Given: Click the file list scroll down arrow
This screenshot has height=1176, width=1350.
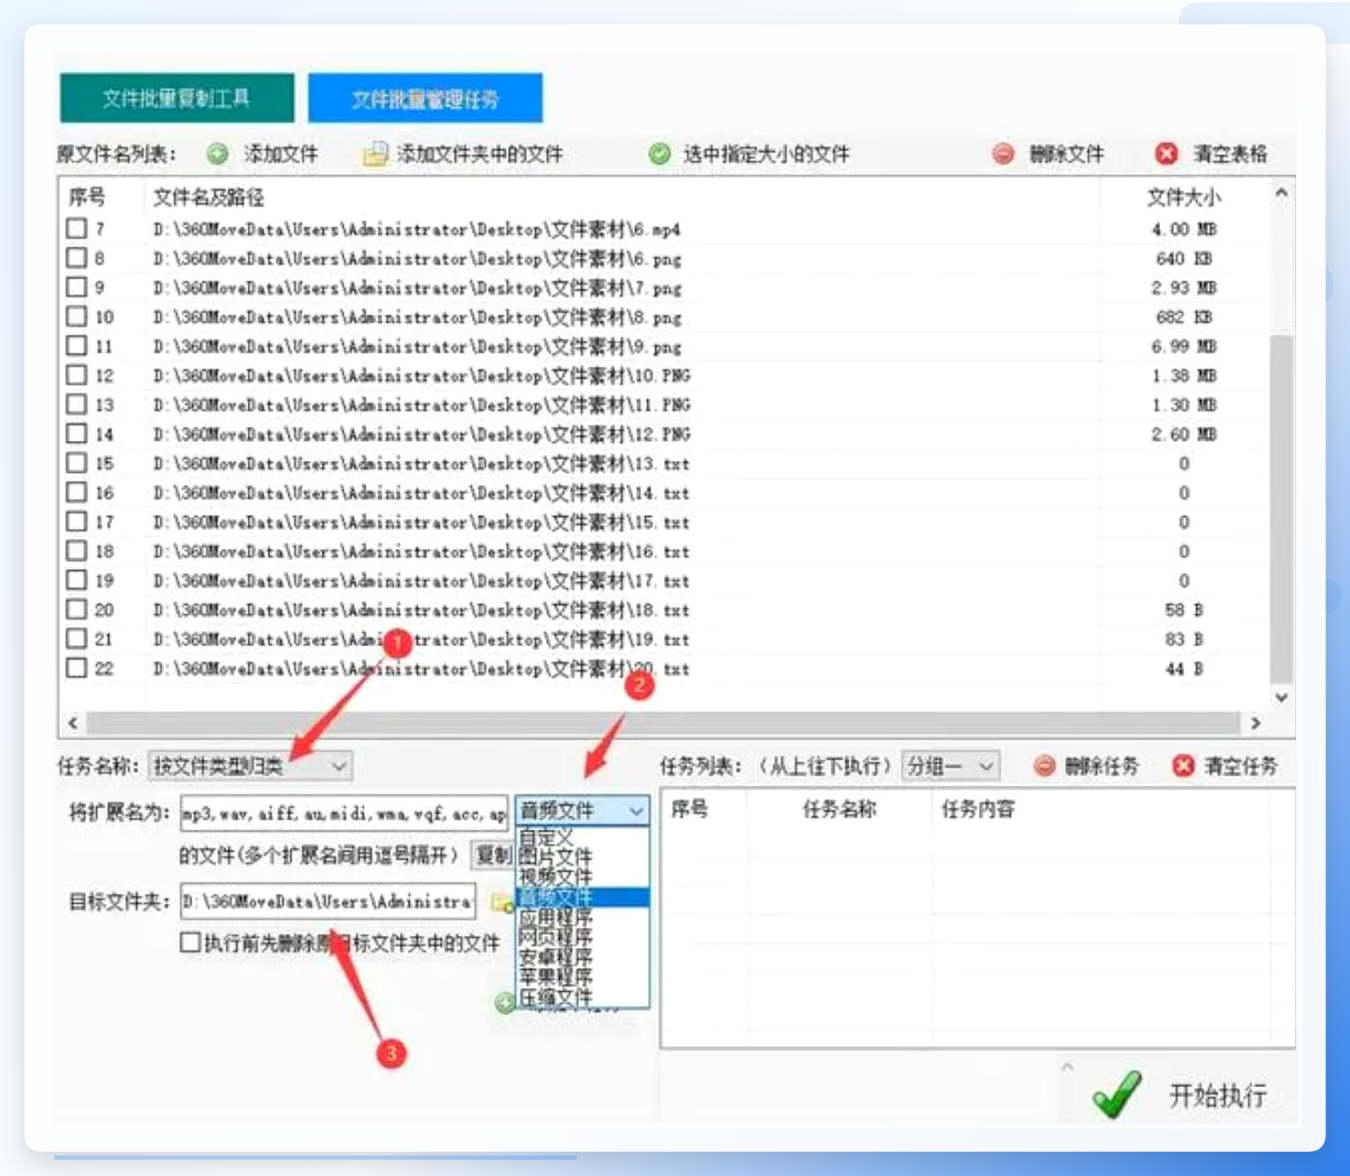Looking at the screenshot, I should click(x=1281, y=698).
